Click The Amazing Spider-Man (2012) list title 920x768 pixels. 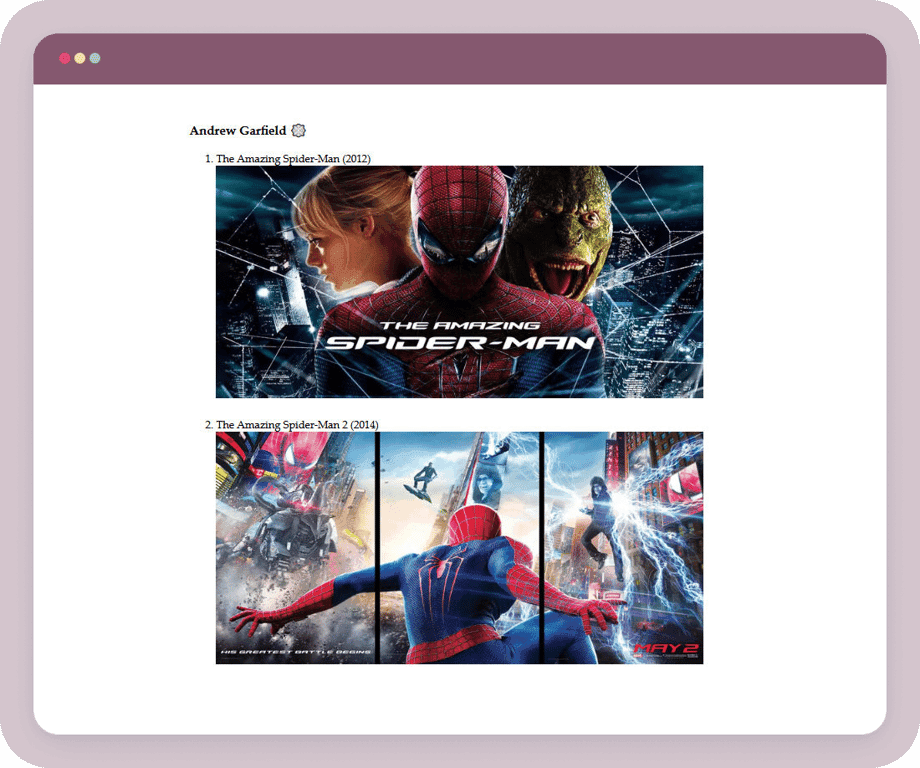(x=293, y=159)
